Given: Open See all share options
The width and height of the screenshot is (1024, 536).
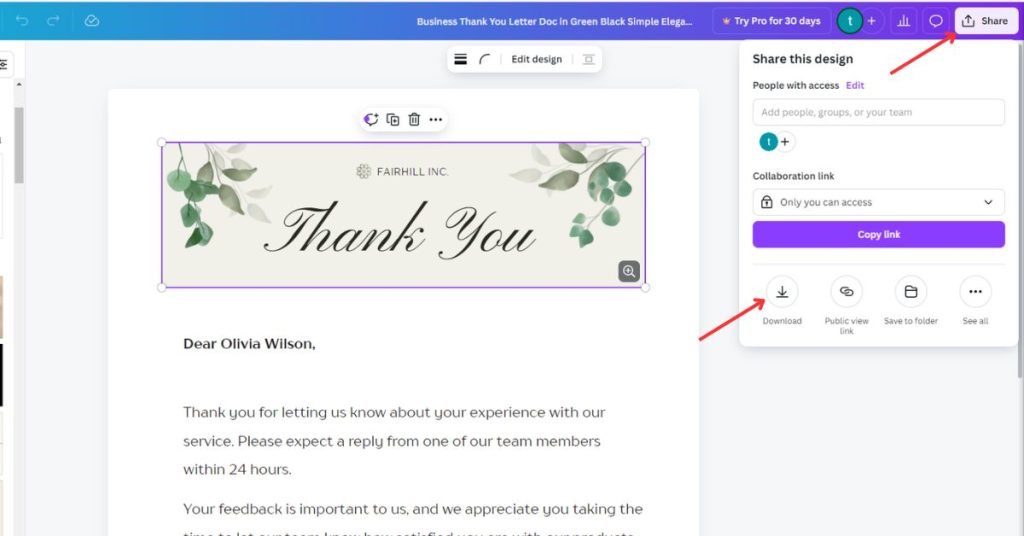Looking at the screenshot, I should point(975,292).
